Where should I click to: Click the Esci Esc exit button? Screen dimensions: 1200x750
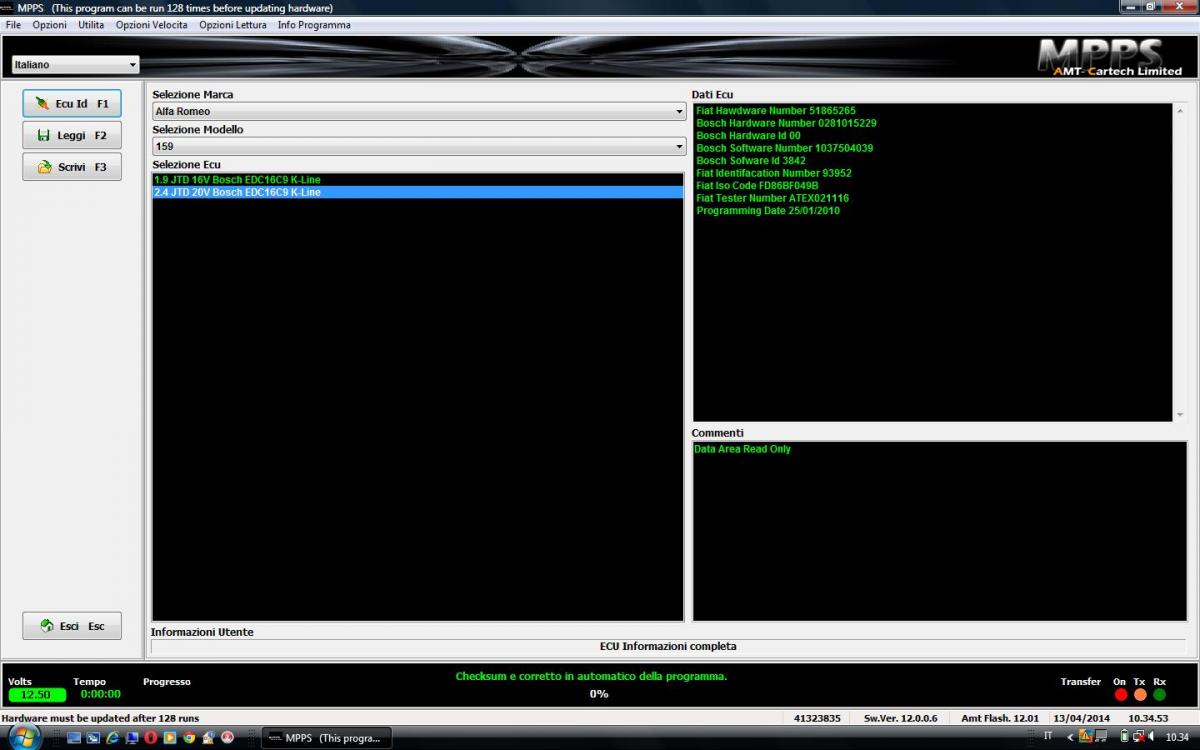[72, 626]
